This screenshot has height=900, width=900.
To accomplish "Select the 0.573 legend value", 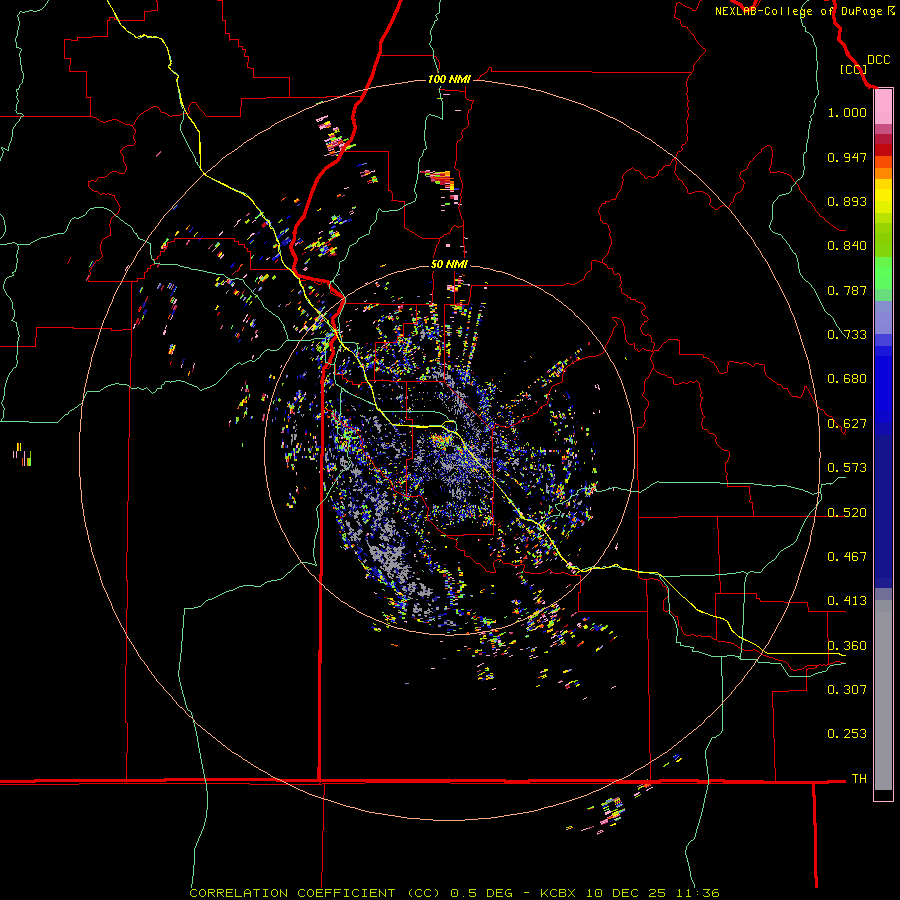I will point(847,468).
